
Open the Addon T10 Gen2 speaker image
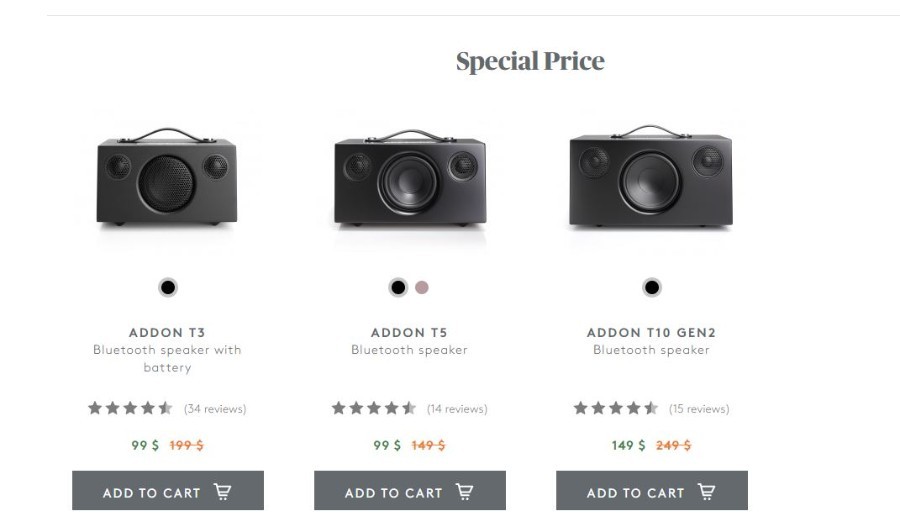pos(651,176)
